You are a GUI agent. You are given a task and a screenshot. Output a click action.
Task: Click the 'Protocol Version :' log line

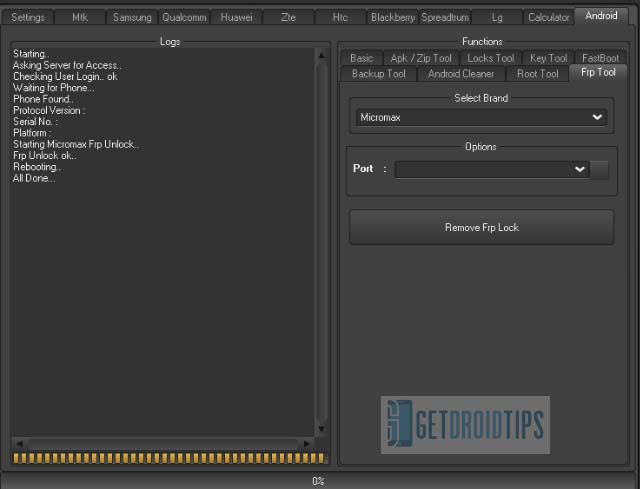[49, 110]
